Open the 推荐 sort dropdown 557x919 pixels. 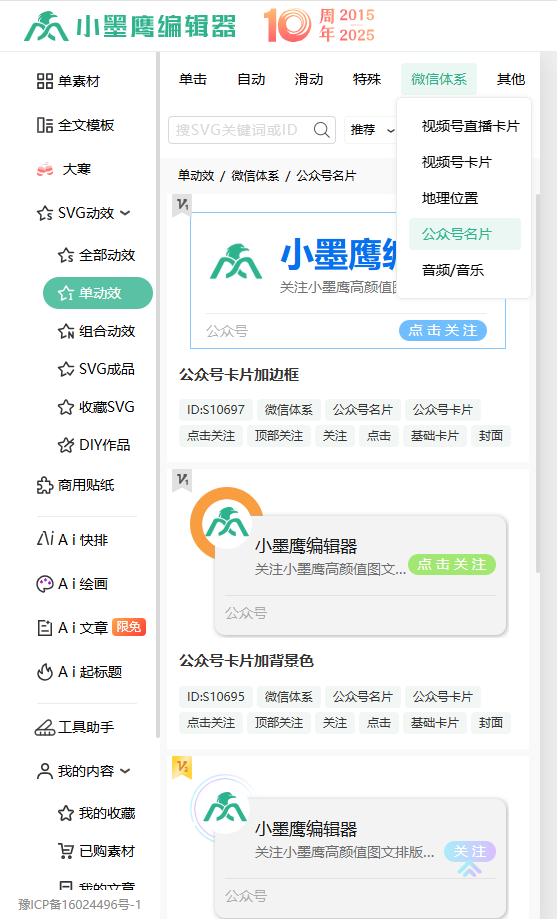[x=372, y=130]
